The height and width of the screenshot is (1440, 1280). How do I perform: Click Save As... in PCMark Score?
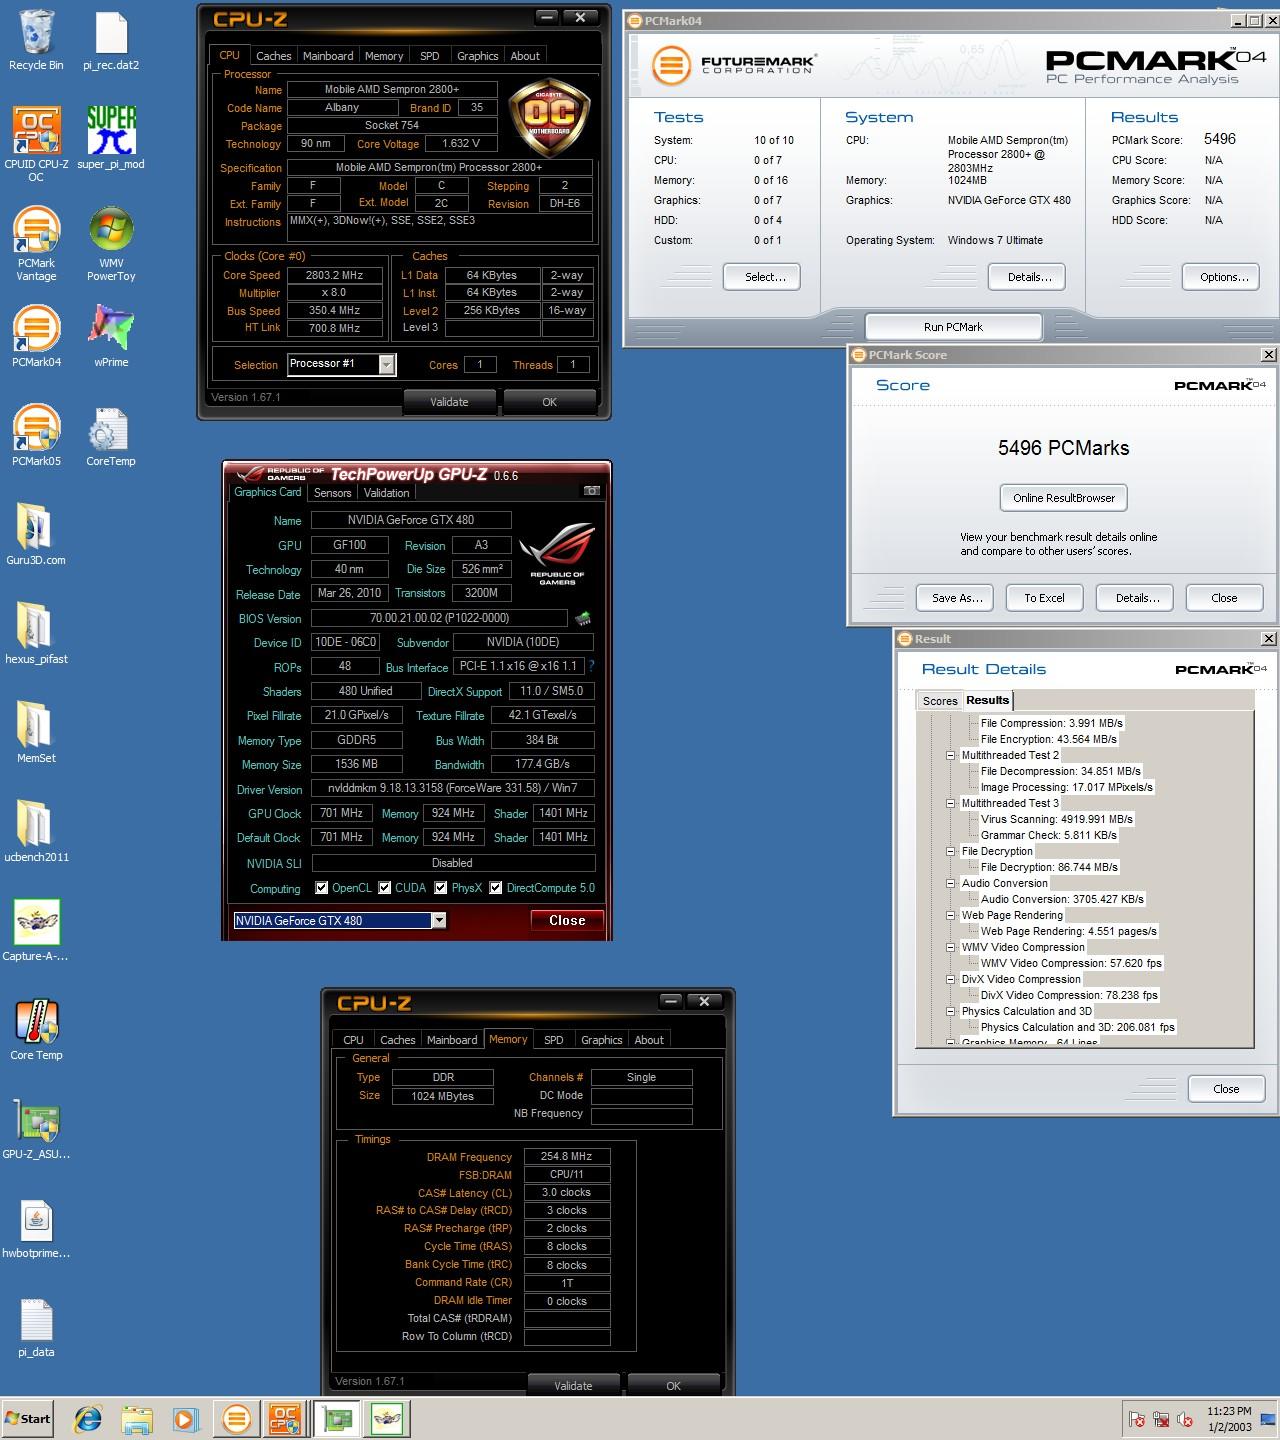pyautogui.click(x=955, y=598)
